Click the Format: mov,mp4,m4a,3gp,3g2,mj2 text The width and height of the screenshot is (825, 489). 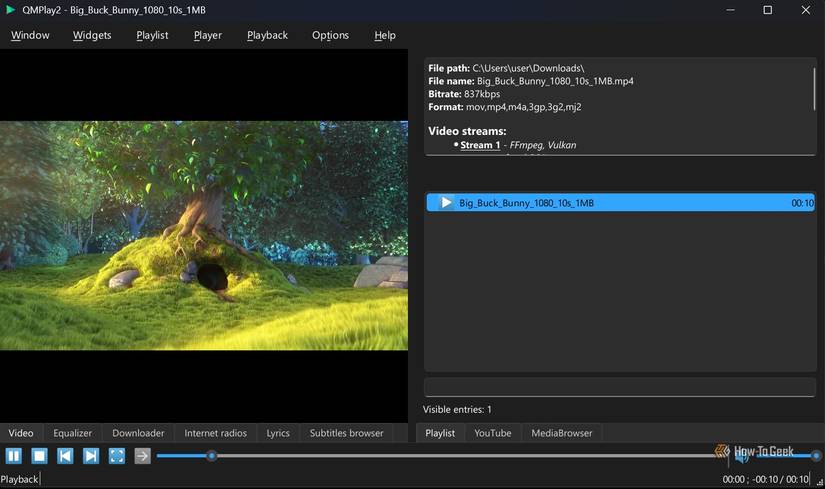505,107
